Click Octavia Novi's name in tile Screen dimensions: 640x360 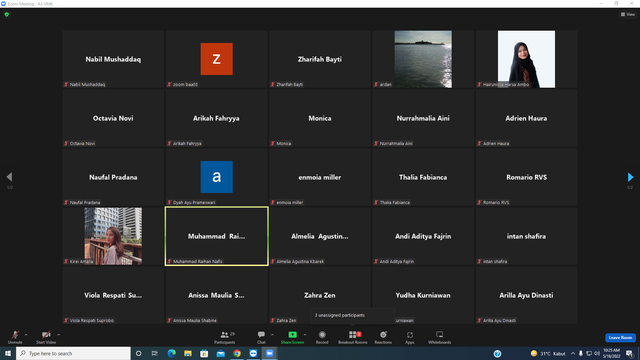[x=113, y=118]
